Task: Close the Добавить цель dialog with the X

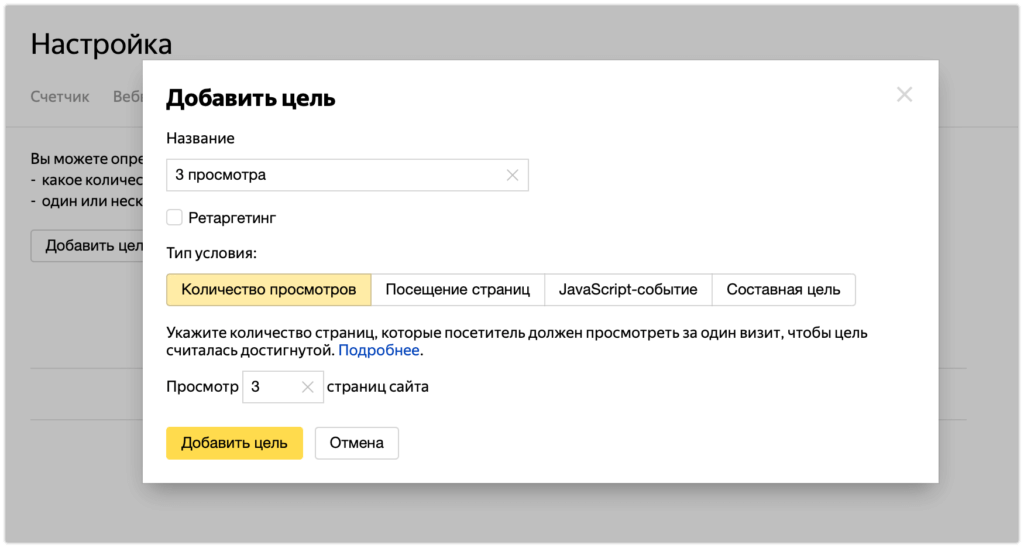Action: 904,95
